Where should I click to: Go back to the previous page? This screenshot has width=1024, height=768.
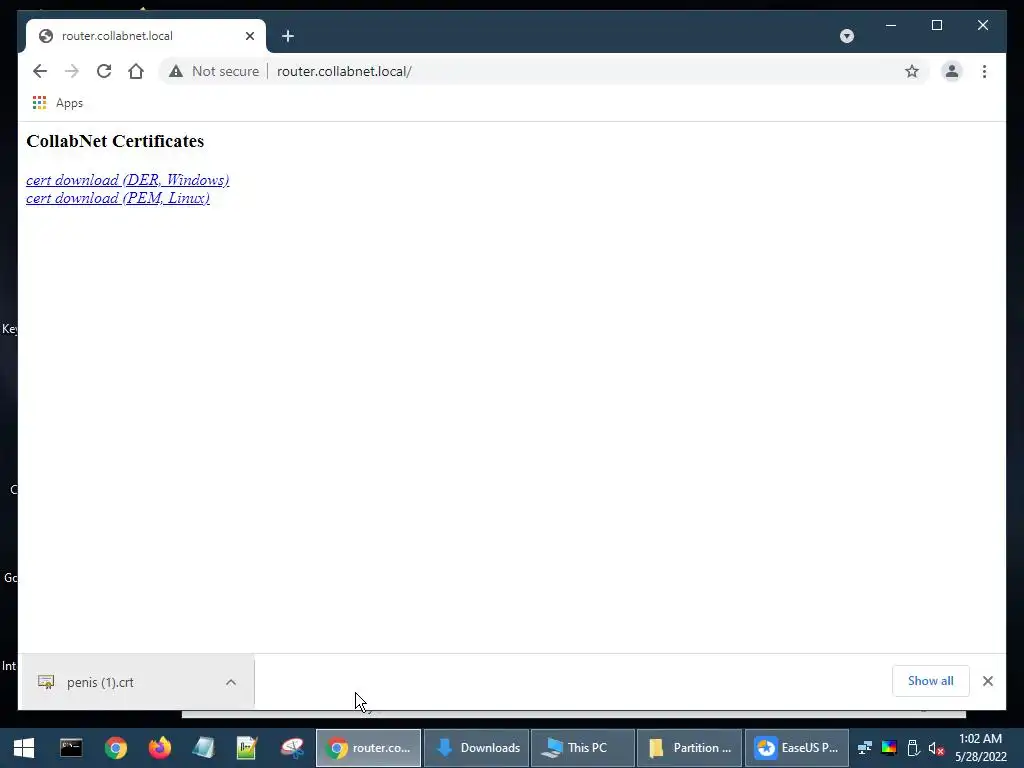tap(40, 71)
